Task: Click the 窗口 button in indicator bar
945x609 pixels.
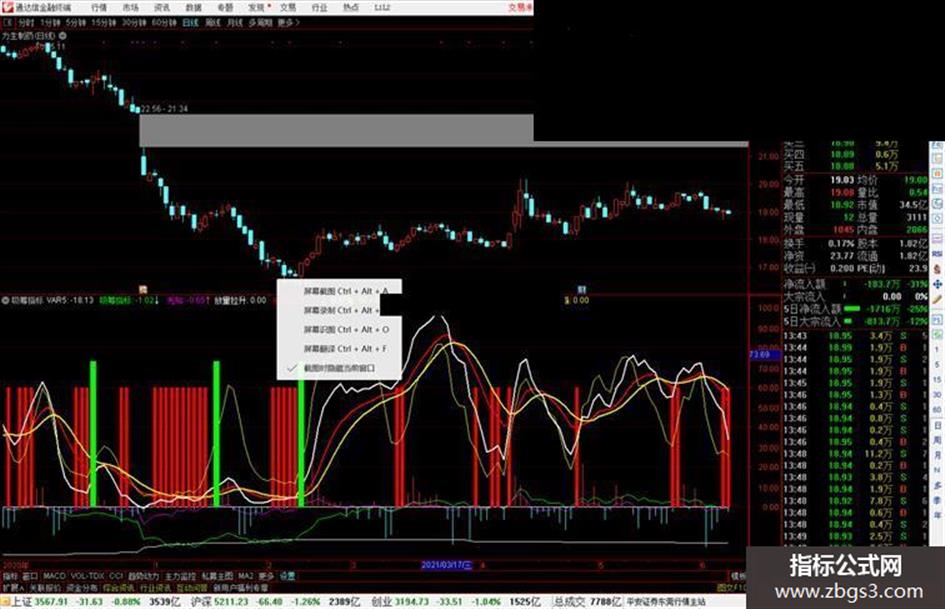Action: tap(30, 576)
